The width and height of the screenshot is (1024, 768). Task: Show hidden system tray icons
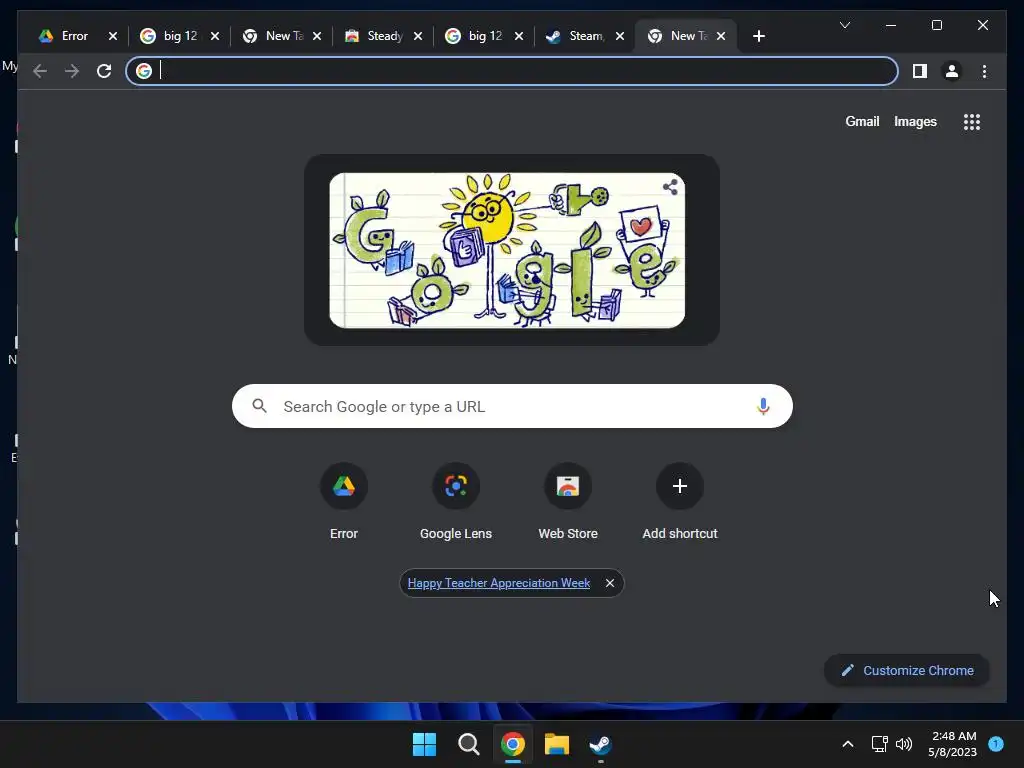(x=848, y=744)
